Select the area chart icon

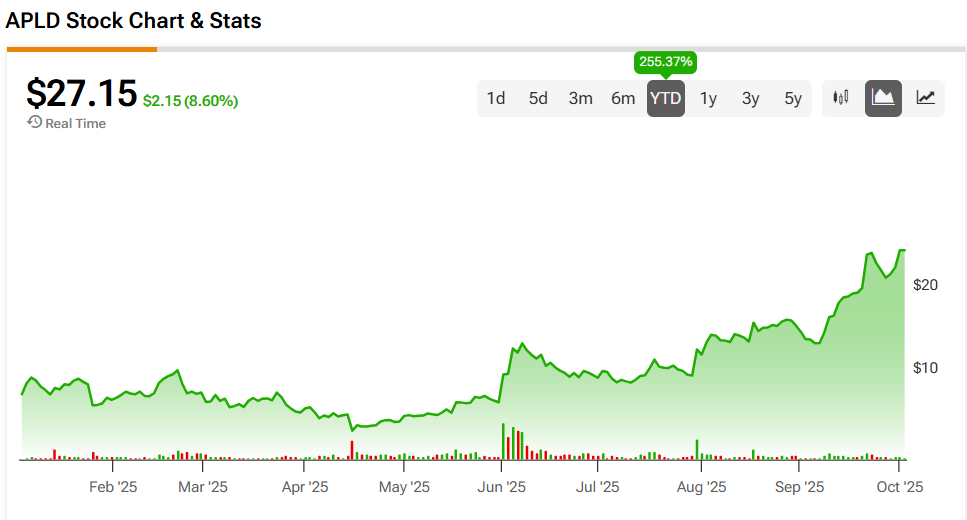[883, 98]
